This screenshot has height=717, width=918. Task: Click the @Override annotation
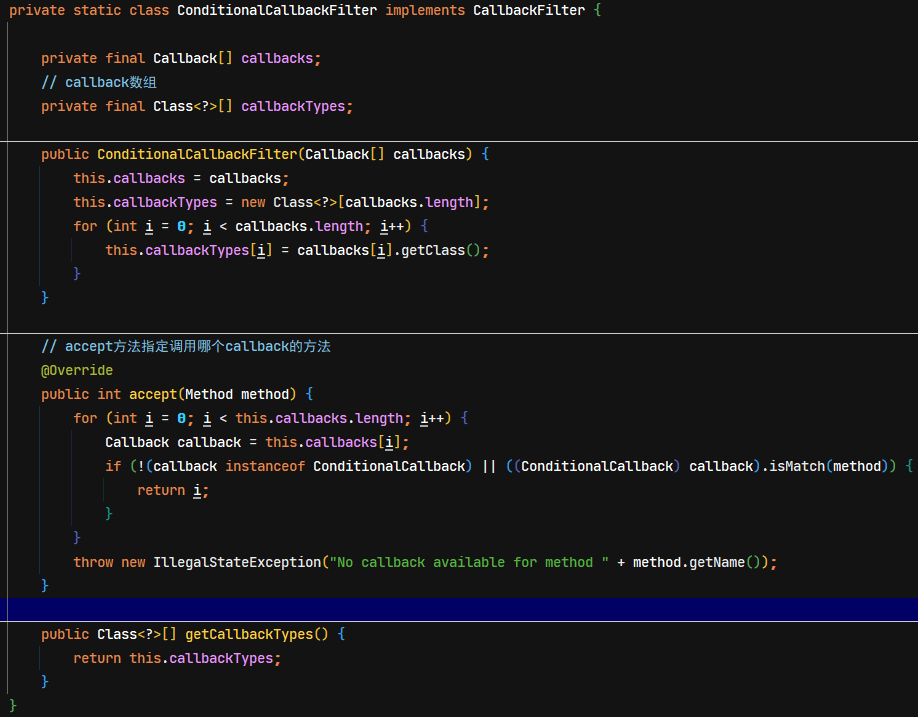click(x=77, y=370)
